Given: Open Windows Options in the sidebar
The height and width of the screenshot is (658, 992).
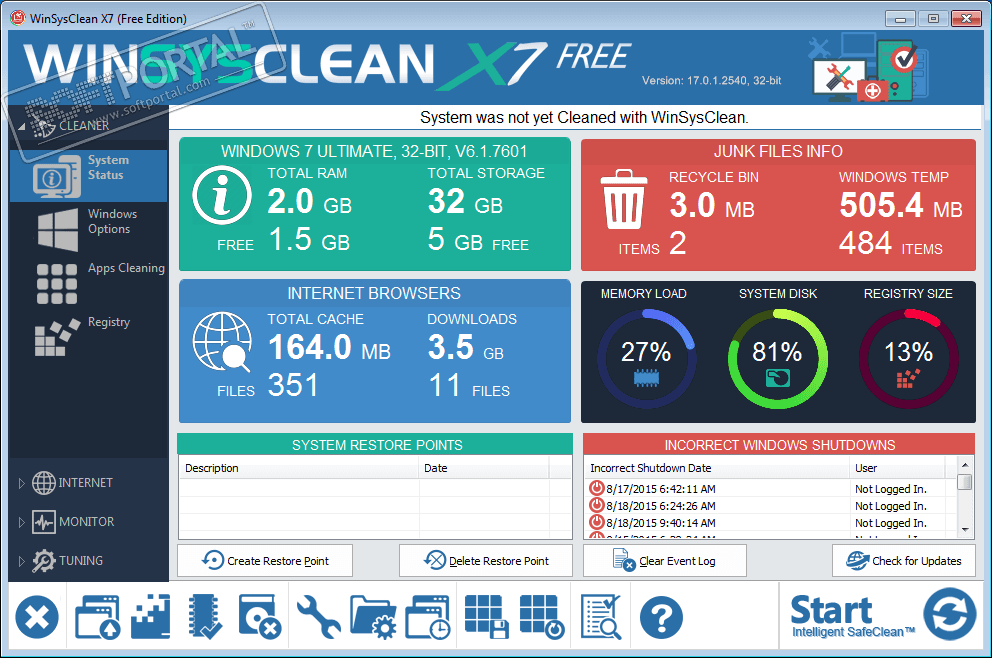Looking at the screenshot, I should point(89,229).
